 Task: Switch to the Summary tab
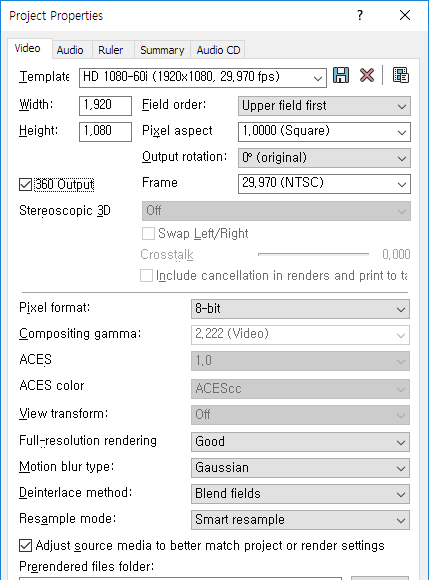pos(162,50)
